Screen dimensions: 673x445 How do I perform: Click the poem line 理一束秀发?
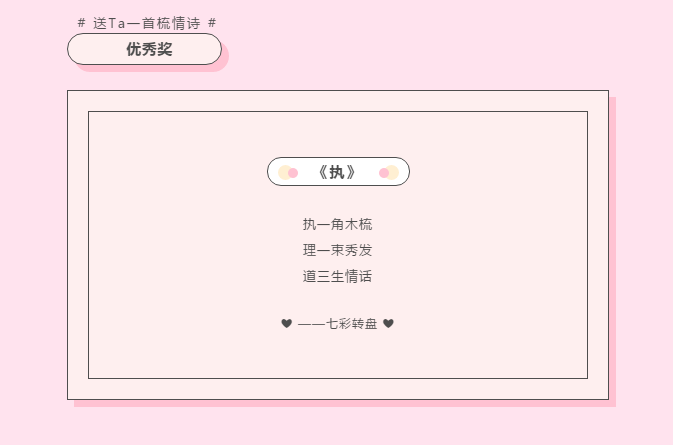coord(338,250)
